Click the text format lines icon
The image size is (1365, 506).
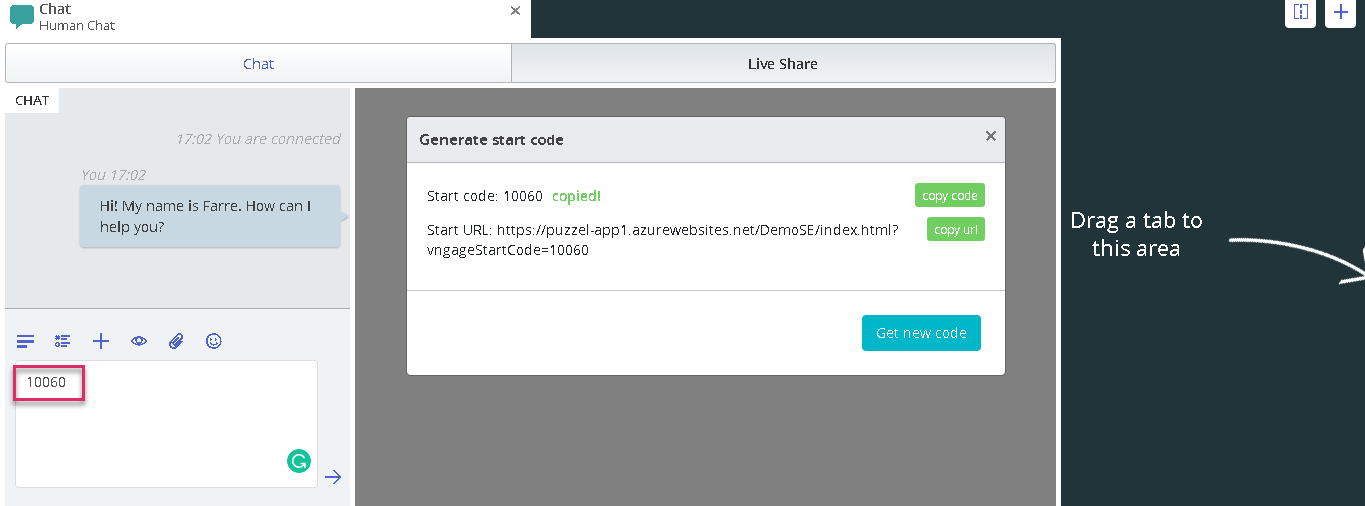point(26,341)
